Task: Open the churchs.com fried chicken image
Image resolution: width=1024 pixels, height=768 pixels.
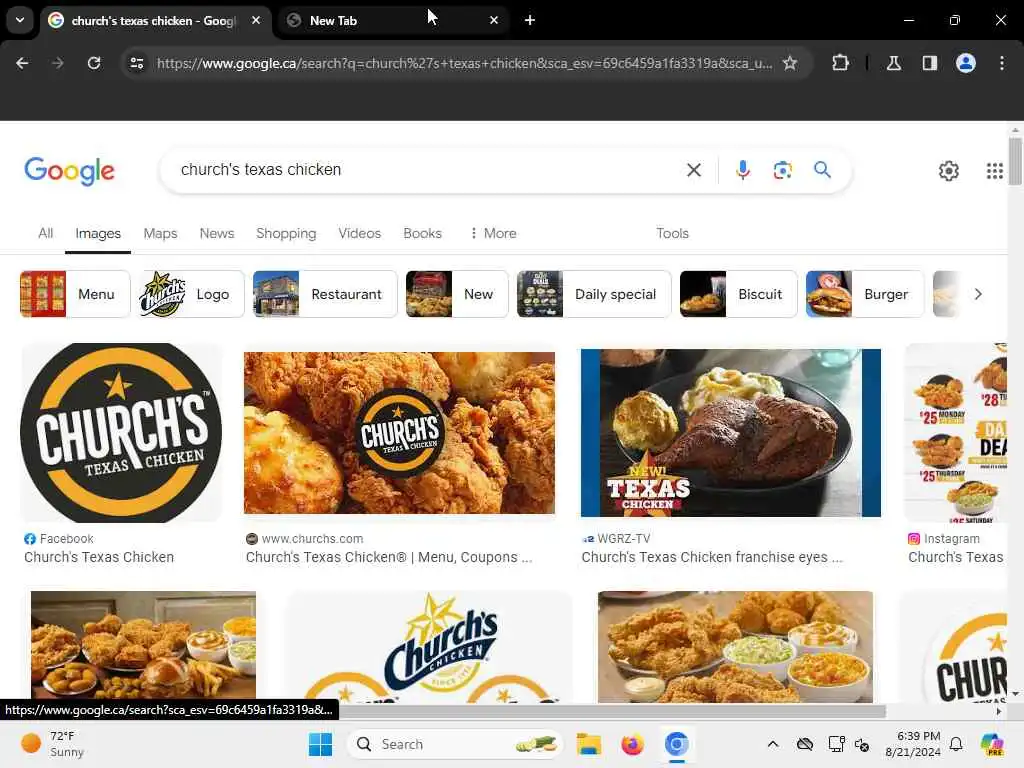Action: click(x=399, y=432)
